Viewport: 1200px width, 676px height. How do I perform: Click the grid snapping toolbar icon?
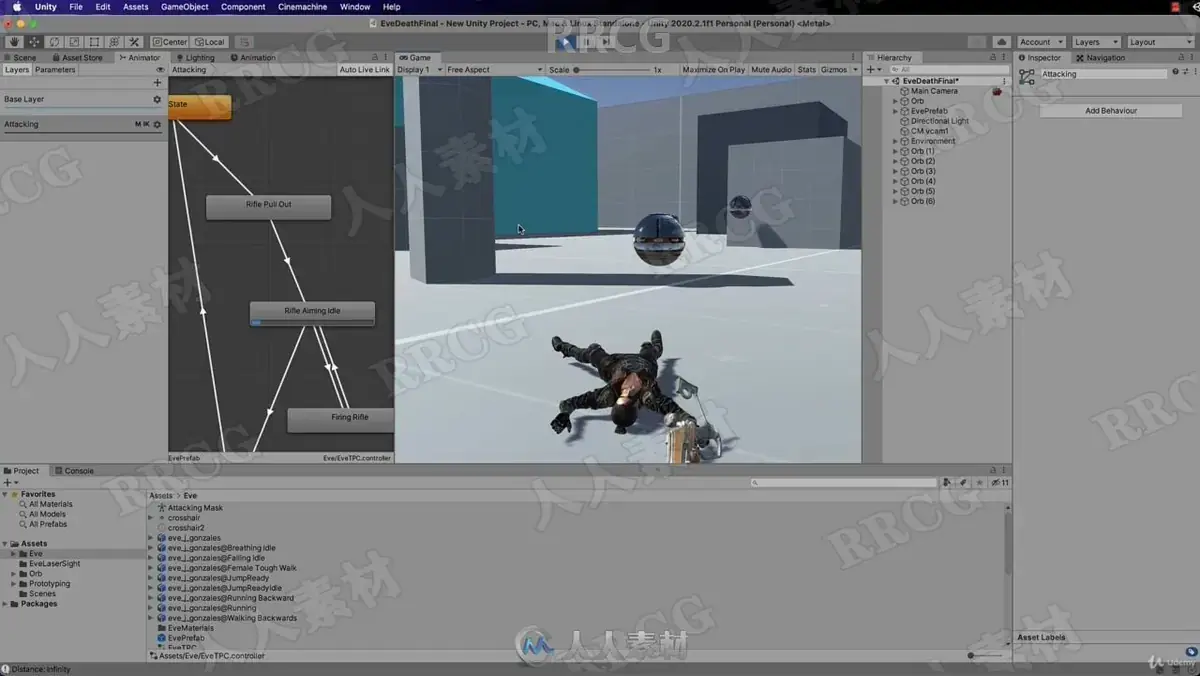[244, 42]
